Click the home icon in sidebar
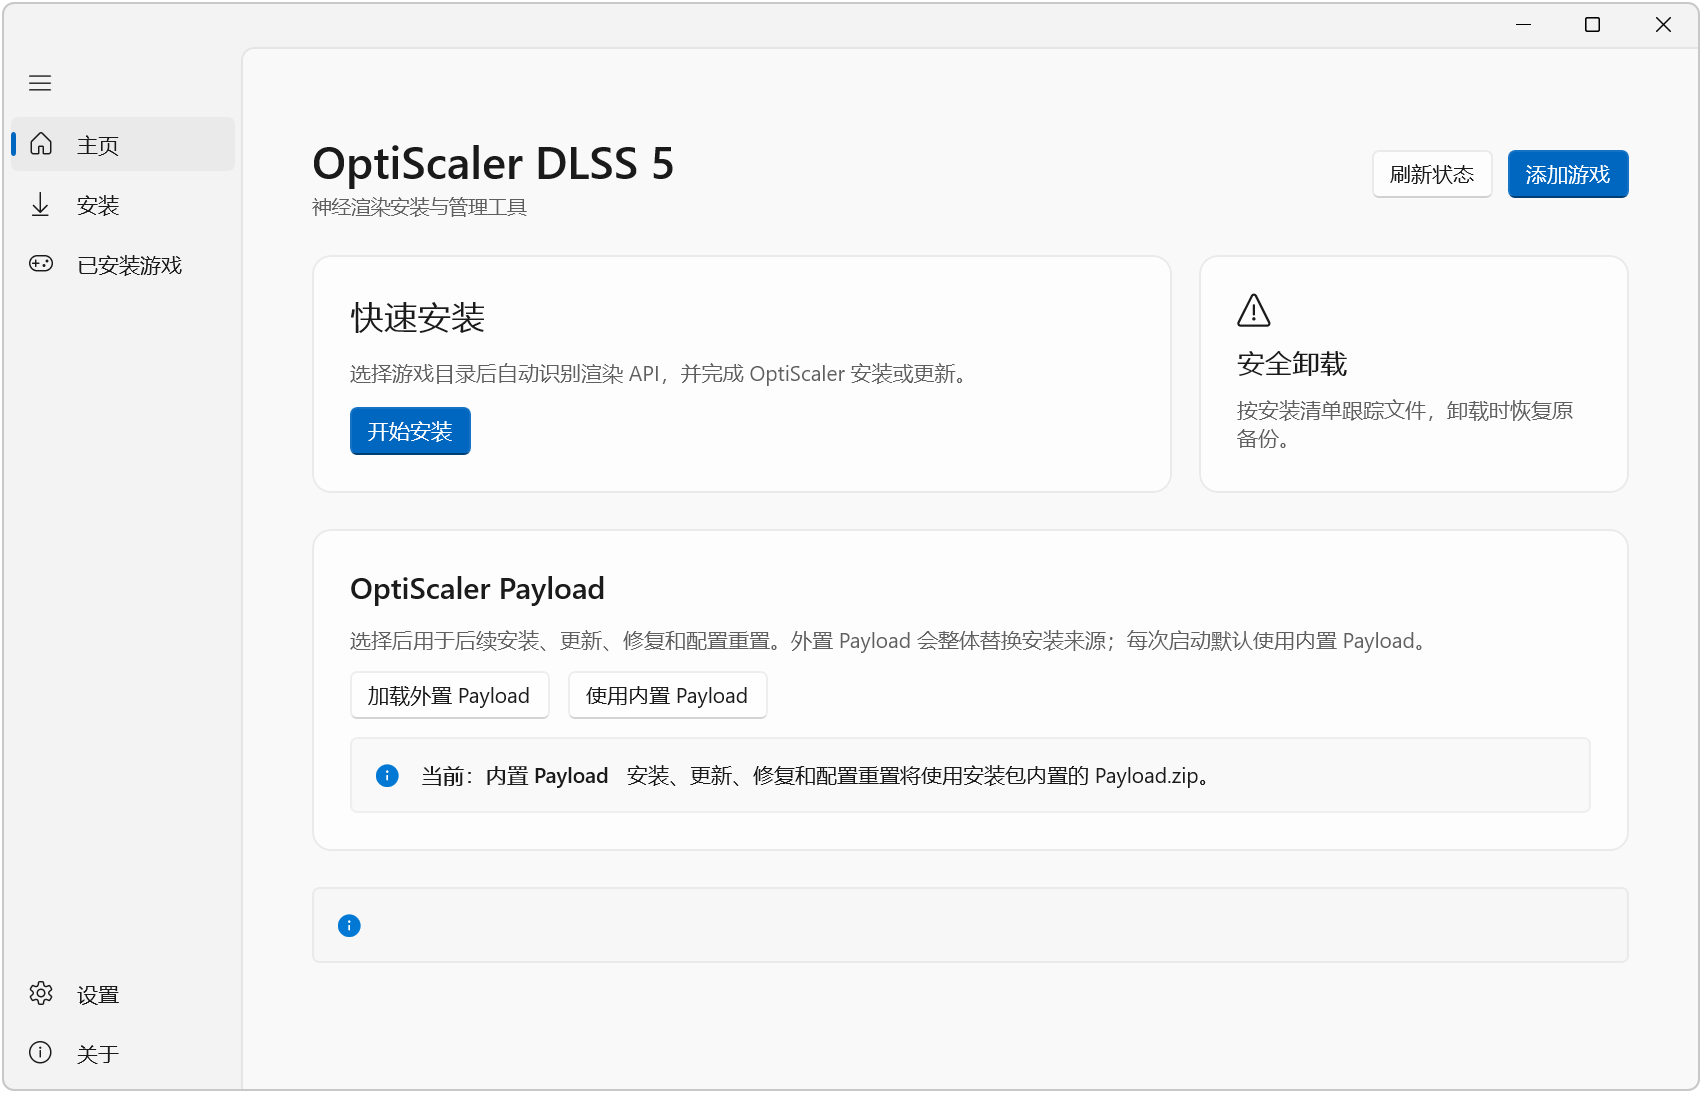The height and width of the screenshot is (1093, 1702). point(41,144)
